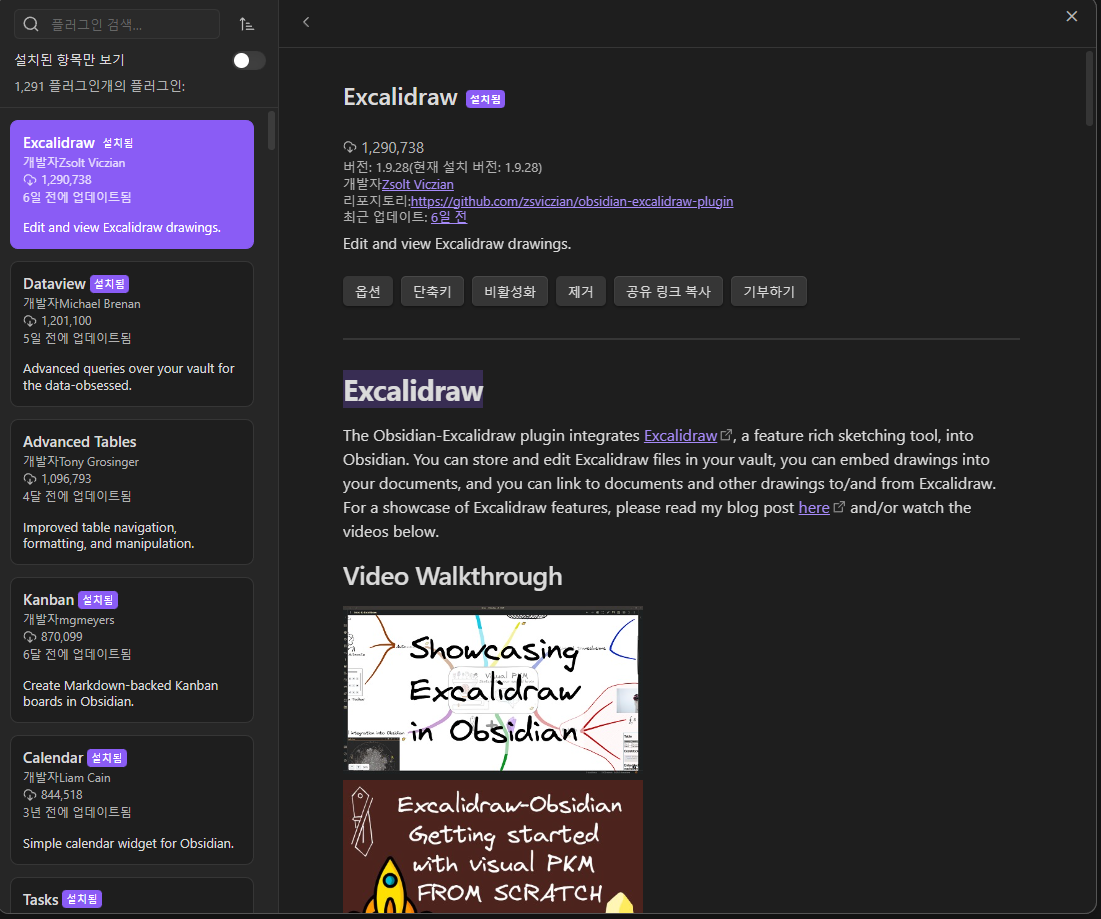Open the Advanced Tables plugin card

click(132, 492)
